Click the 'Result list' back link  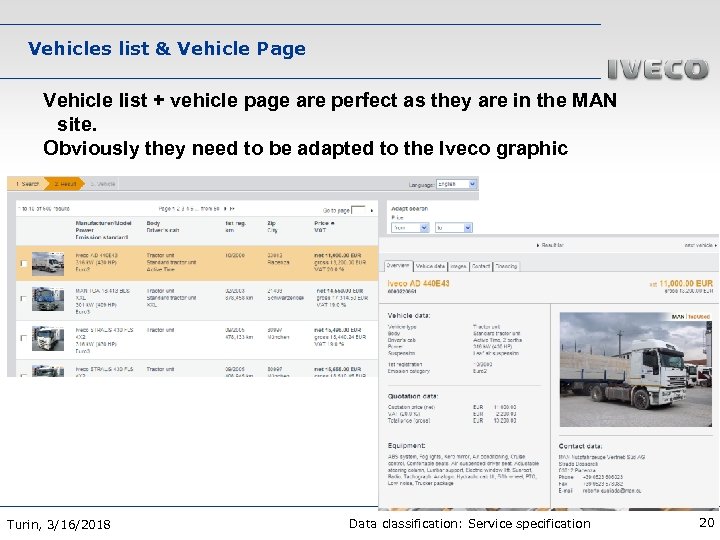click(550, 246)
